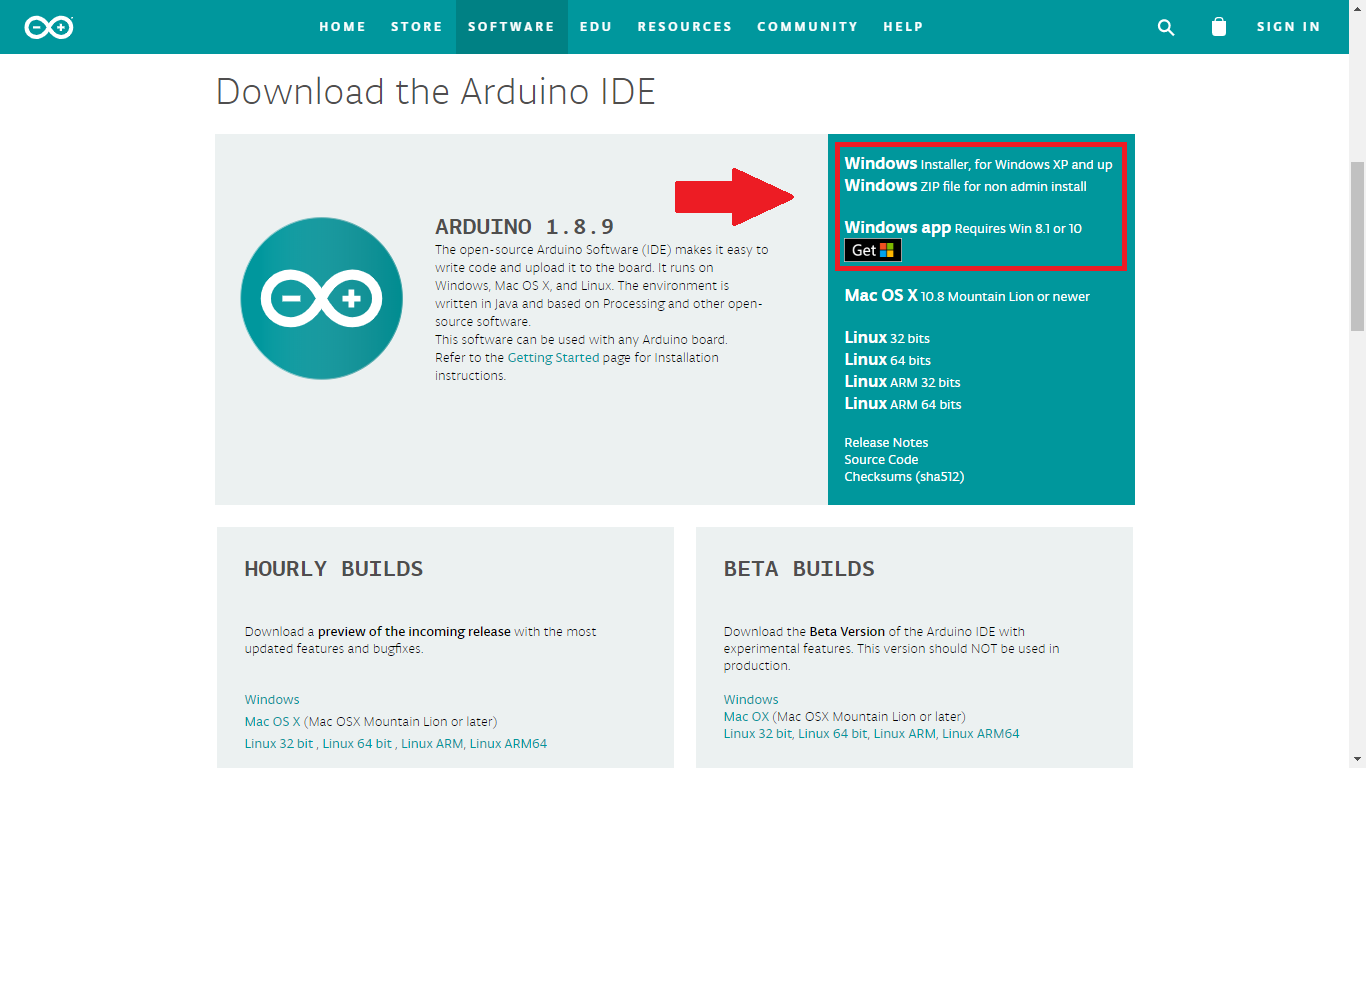Download Linux 32 bits version
Screen dimensions: 1366x1008
tap(887, 338)
